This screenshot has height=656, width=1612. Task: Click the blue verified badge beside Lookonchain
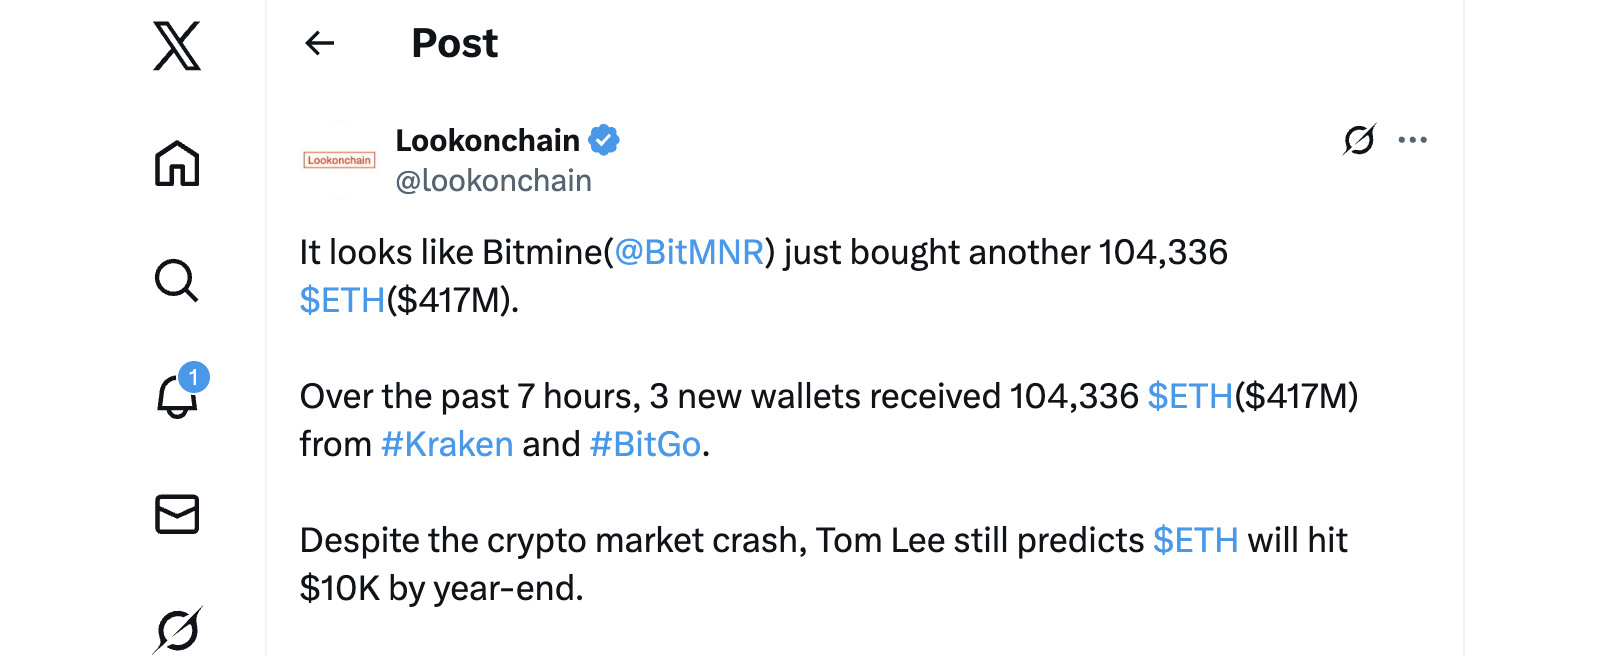[604, 141]
